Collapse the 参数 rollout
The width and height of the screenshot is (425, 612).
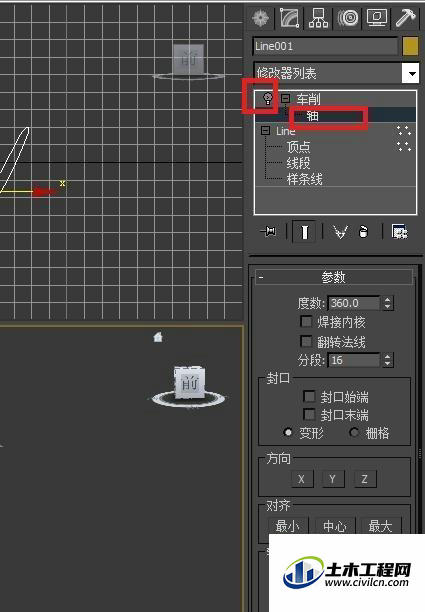point(334,278)
